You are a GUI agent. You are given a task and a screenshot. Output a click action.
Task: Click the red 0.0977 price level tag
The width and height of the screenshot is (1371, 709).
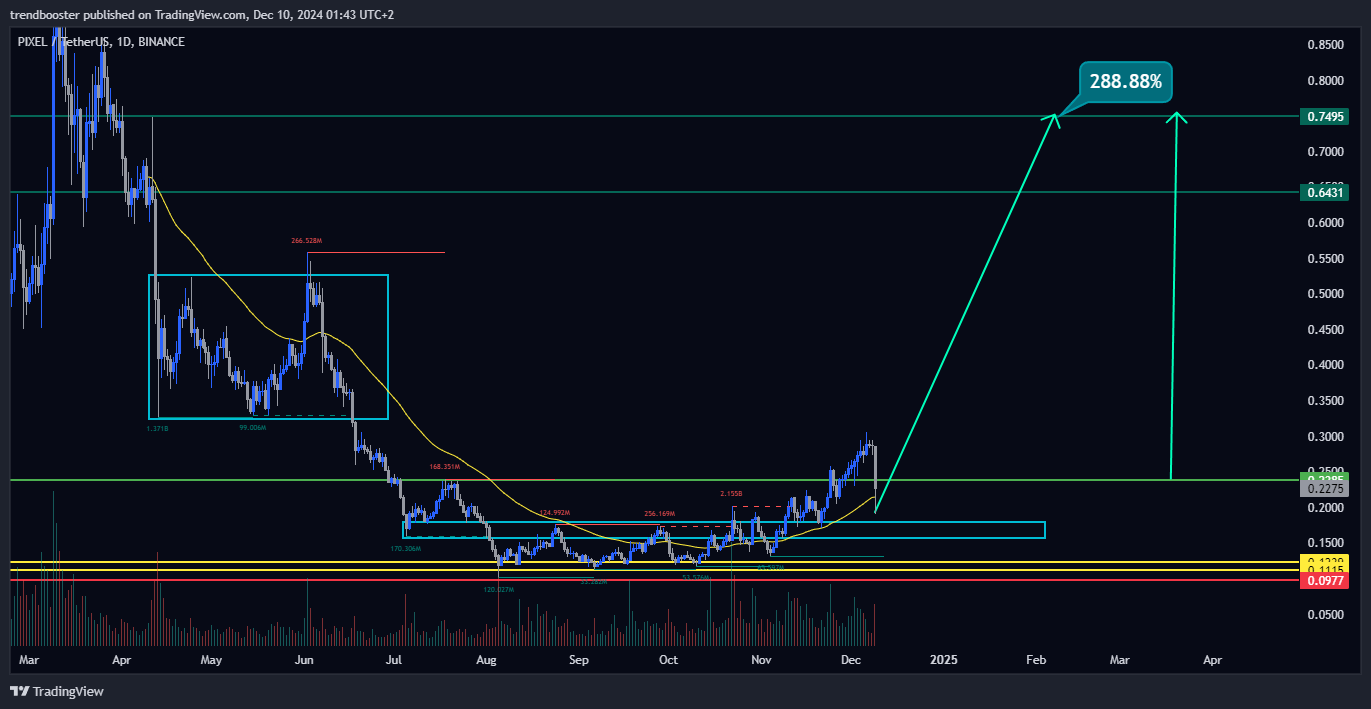pos(1327,581)
